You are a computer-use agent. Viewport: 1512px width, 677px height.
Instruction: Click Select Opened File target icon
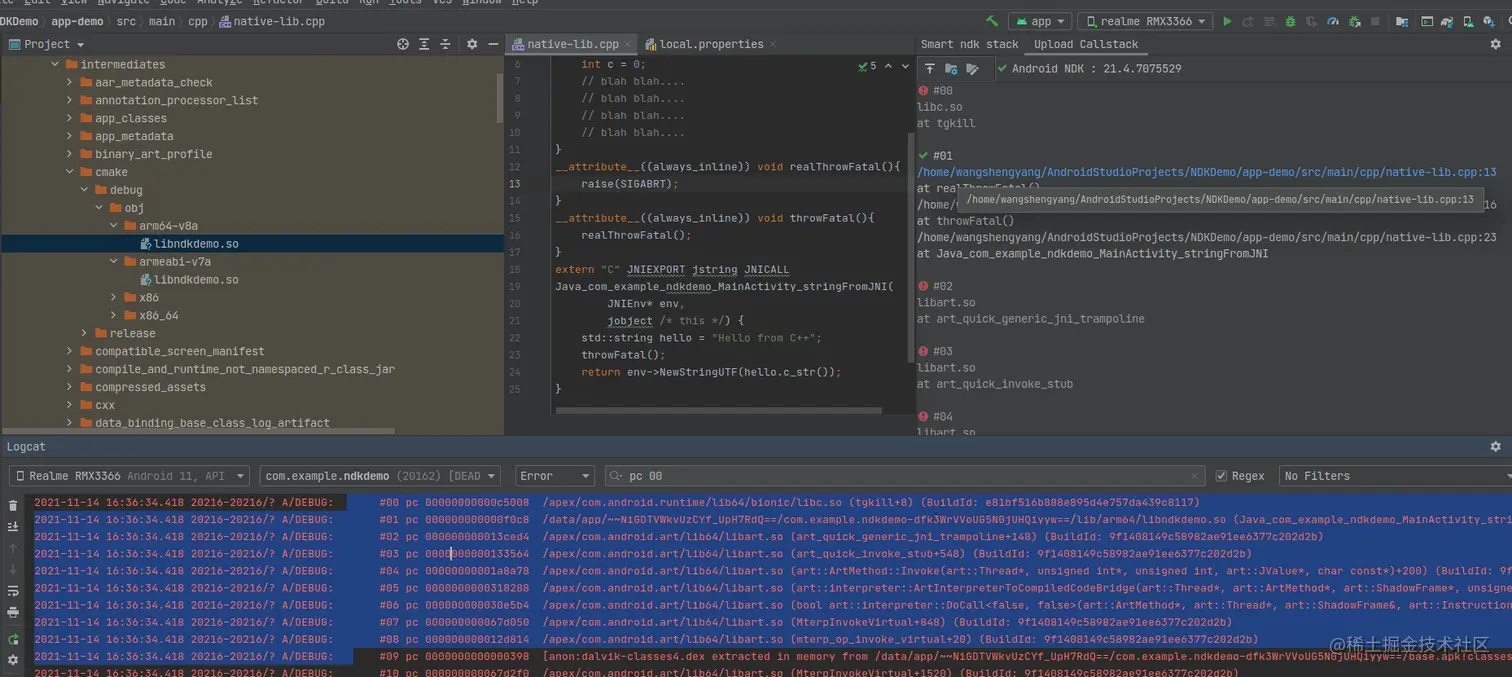coord(403,44)
